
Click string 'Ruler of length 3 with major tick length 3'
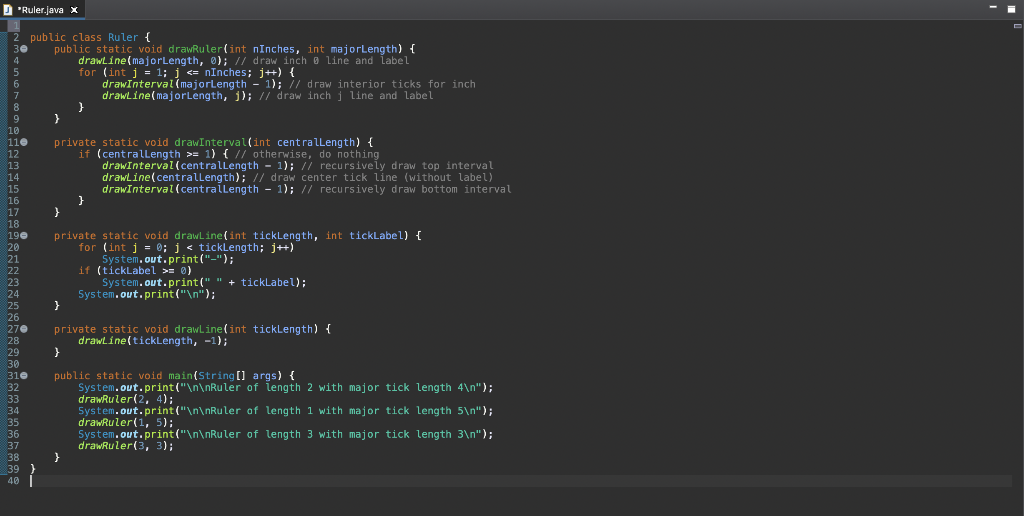pyautogui.click(x=331, y=434)
